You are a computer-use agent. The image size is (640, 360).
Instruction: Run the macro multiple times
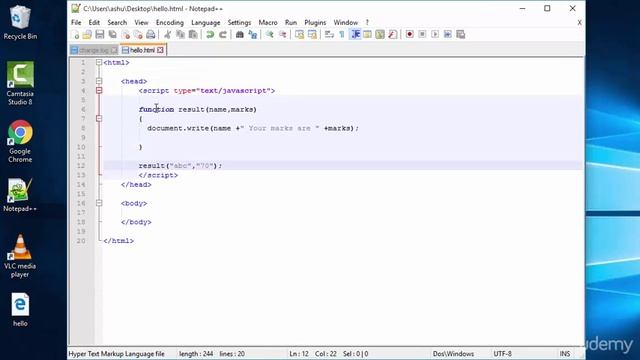448,35
